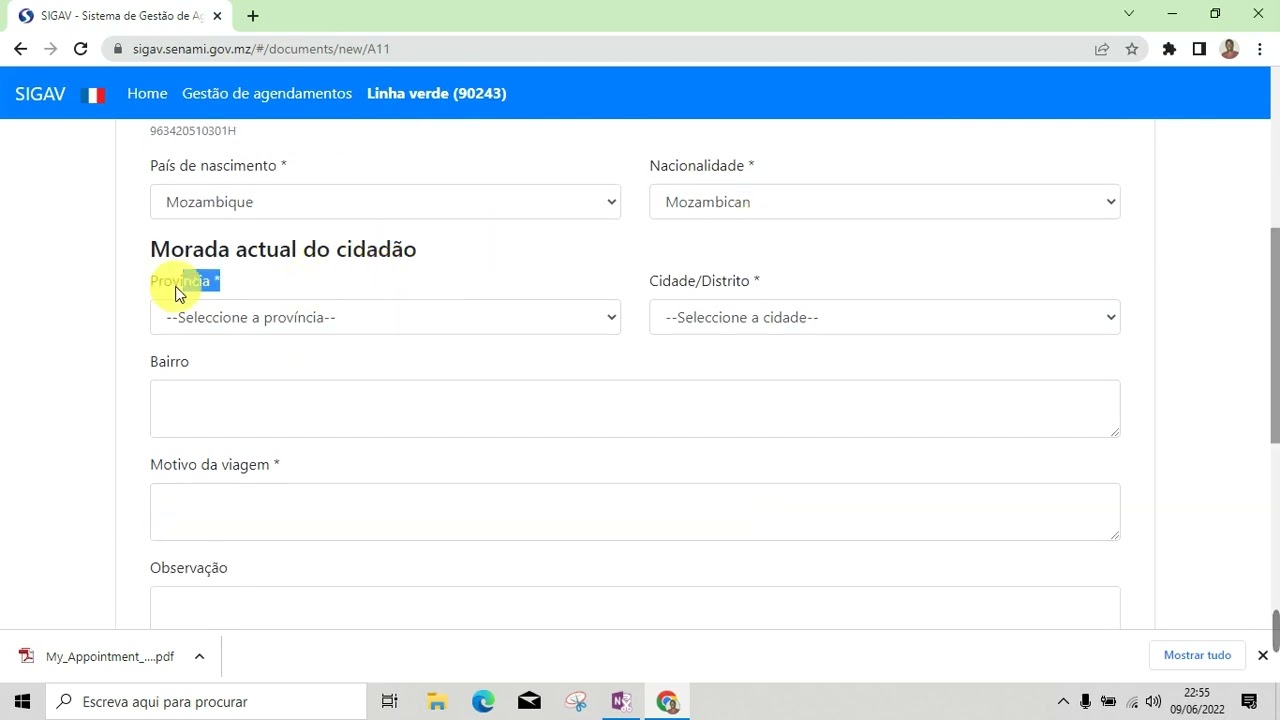1280x720 pixels.
Task: Open the notifications action center
Action: pos(1249,701)
